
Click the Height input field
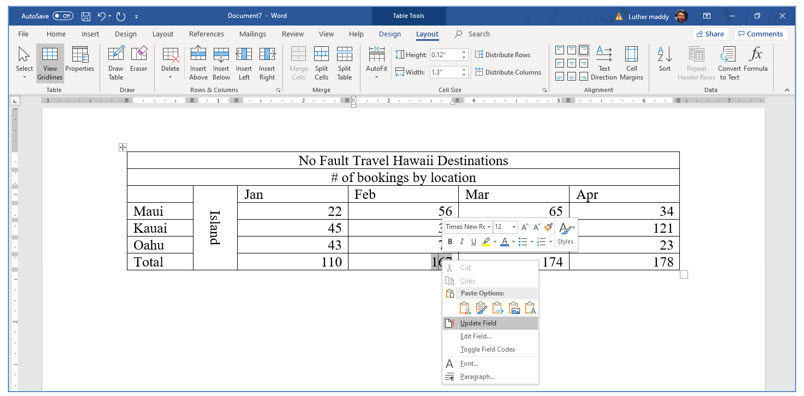(x=446, y=55)
